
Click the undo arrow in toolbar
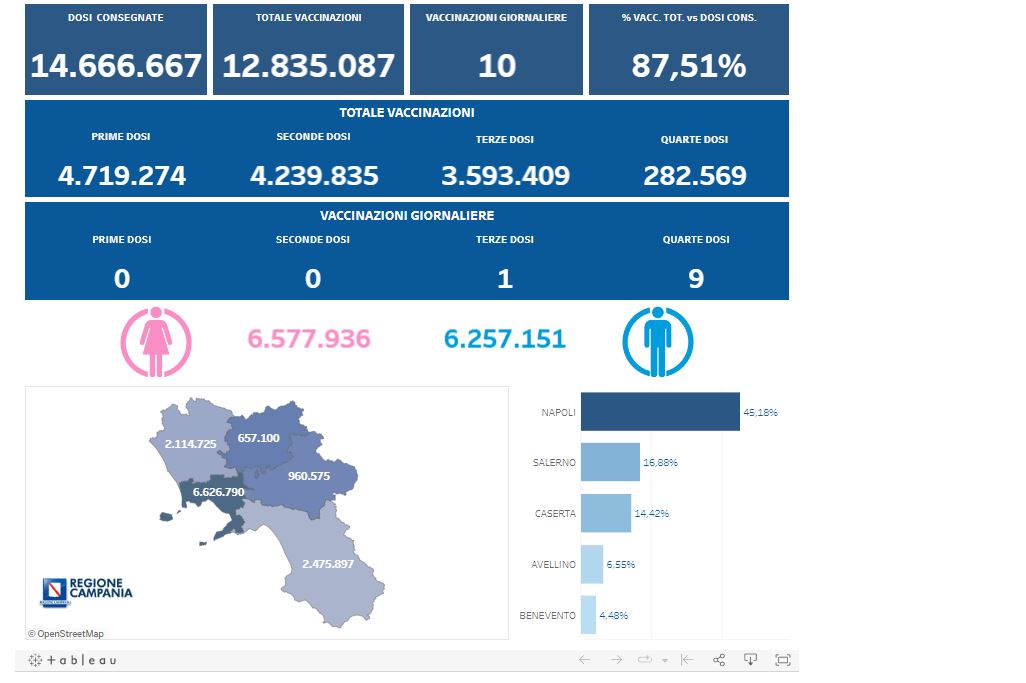click(585, 660)
